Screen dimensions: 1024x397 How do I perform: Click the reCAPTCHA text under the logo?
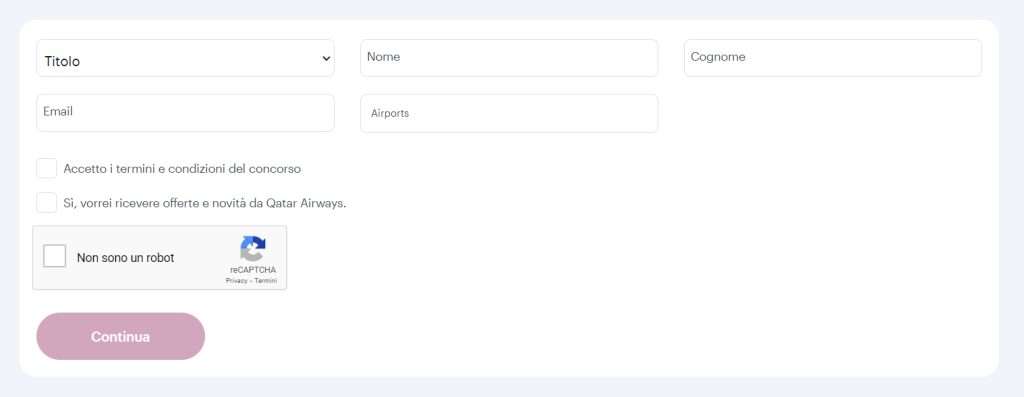pos(253,270)
